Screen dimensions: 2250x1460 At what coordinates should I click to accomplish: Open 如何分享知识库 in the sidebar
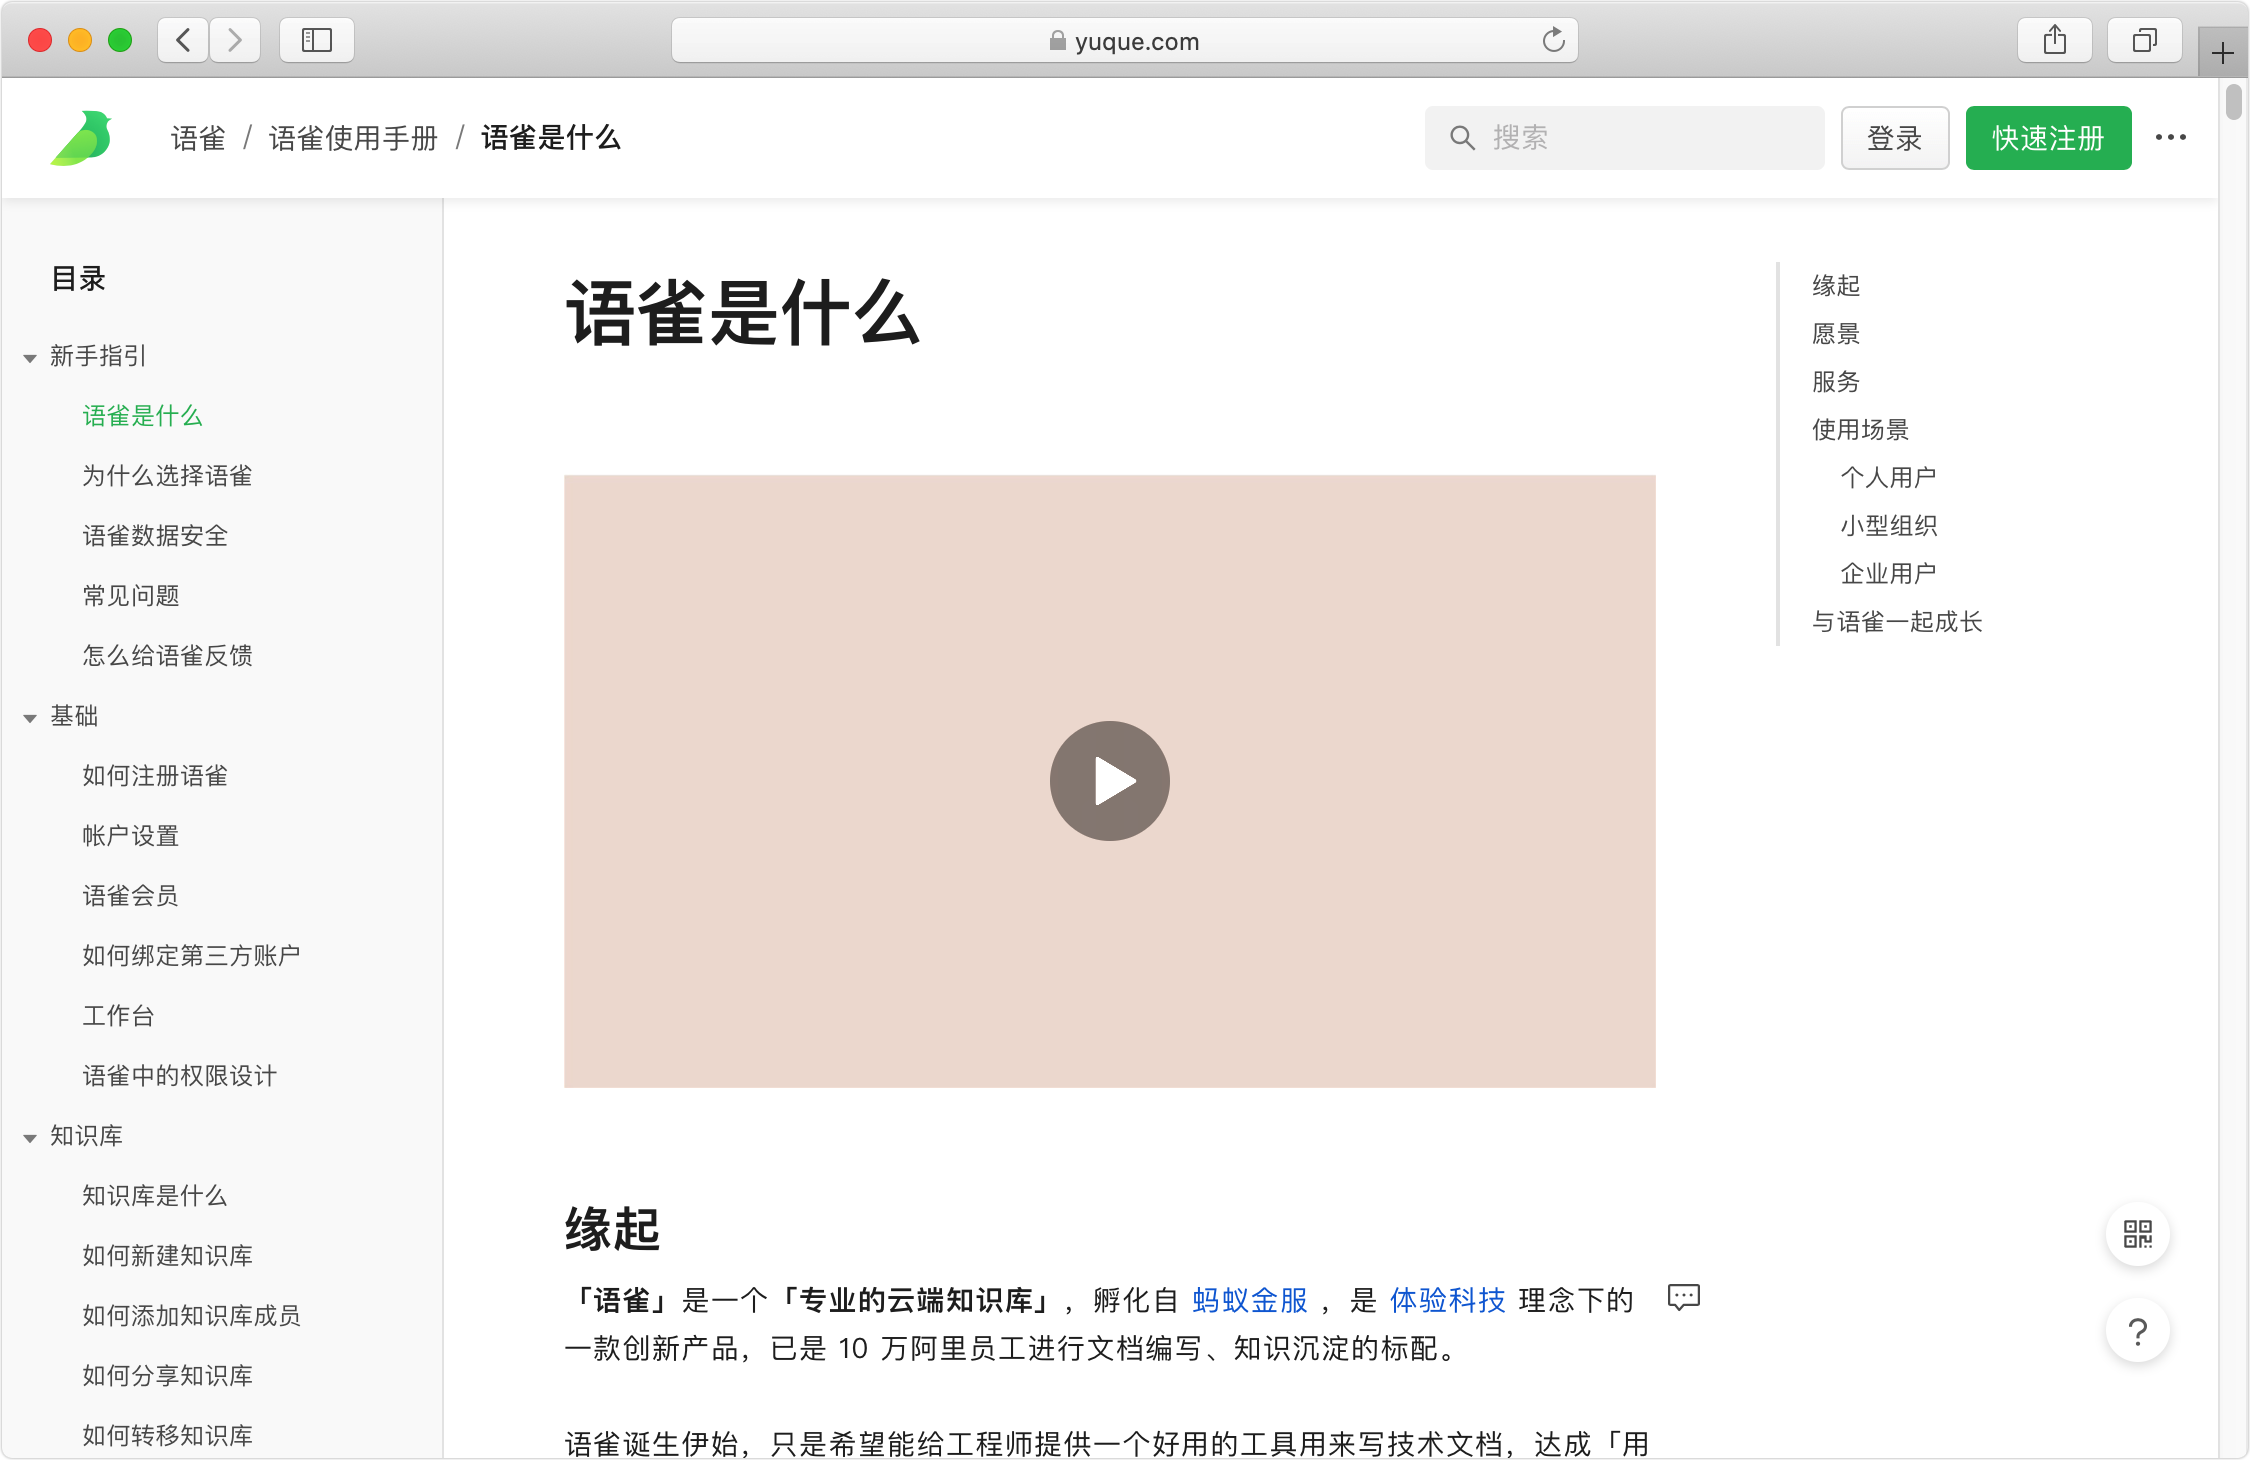pyautogui.click(x=167, y=1376)
